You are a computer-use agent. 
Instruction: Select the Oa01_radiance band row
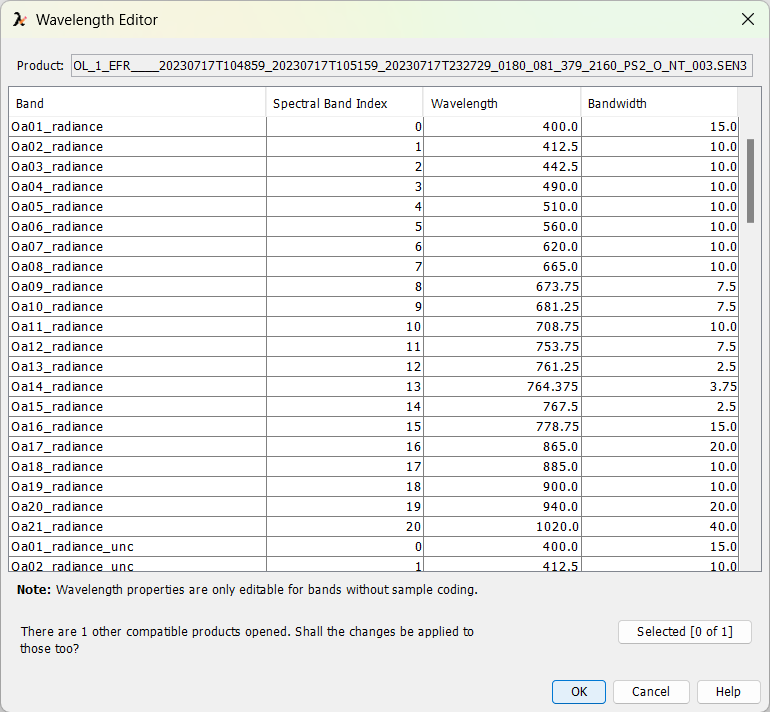coord(137,127)
